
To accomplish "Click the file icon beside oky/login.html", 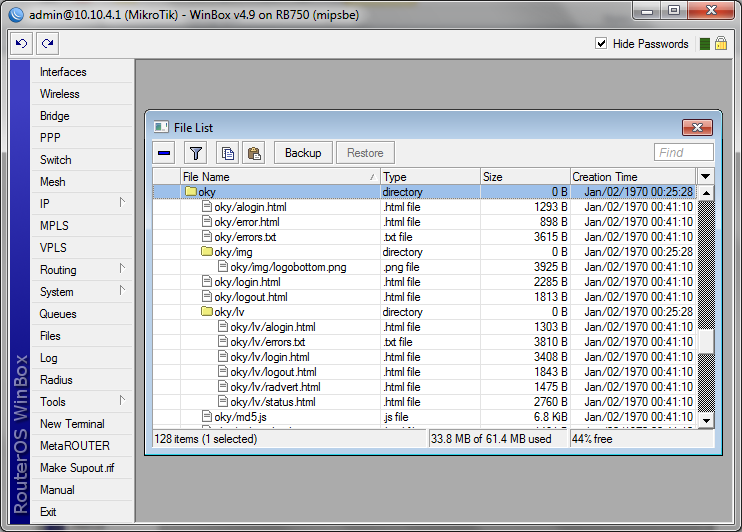I will tap(207, 282).
